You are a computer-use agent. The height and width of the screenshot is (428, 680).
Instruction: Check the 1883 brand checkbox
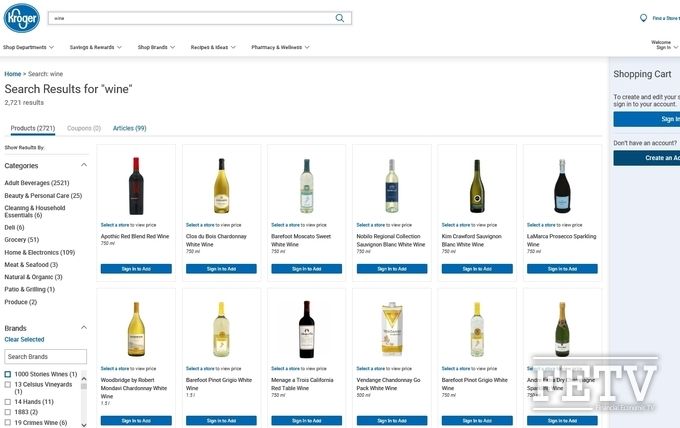click(x=8, y=412)
